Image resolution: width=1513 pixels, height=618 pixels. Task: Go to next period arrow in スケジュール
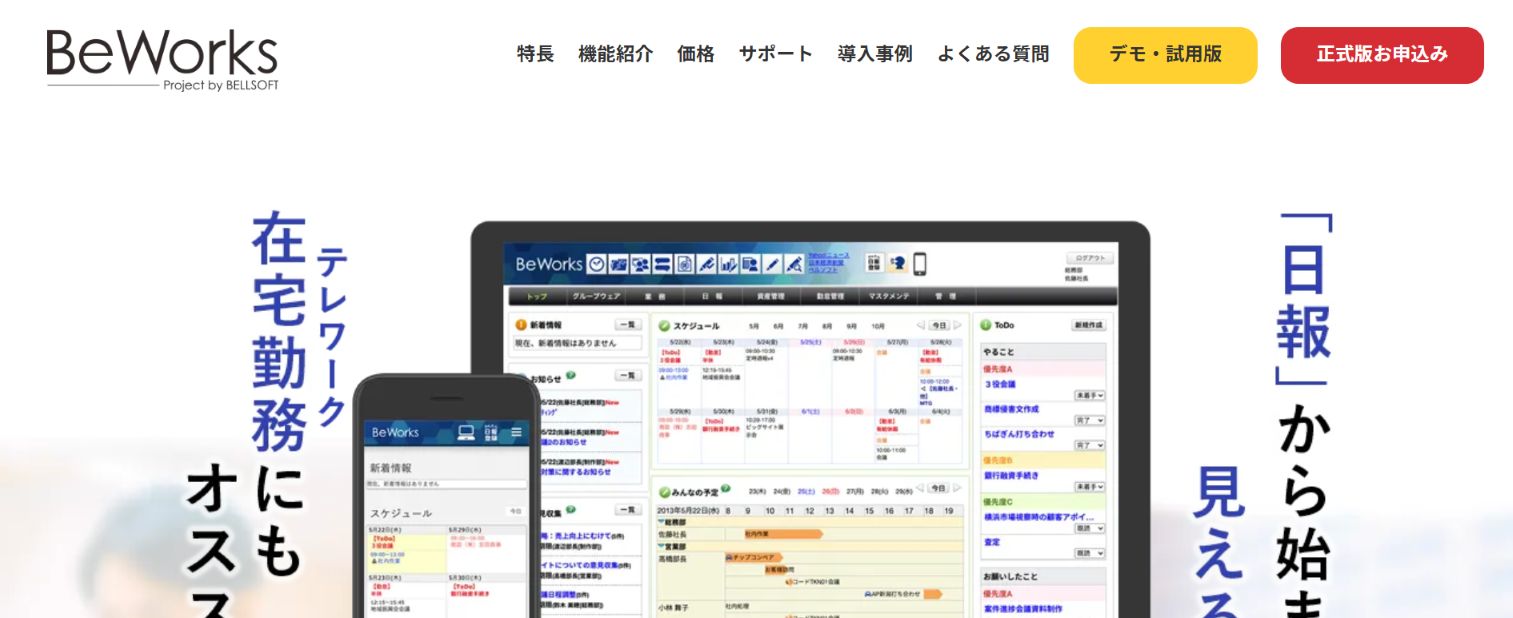(957, 325)
